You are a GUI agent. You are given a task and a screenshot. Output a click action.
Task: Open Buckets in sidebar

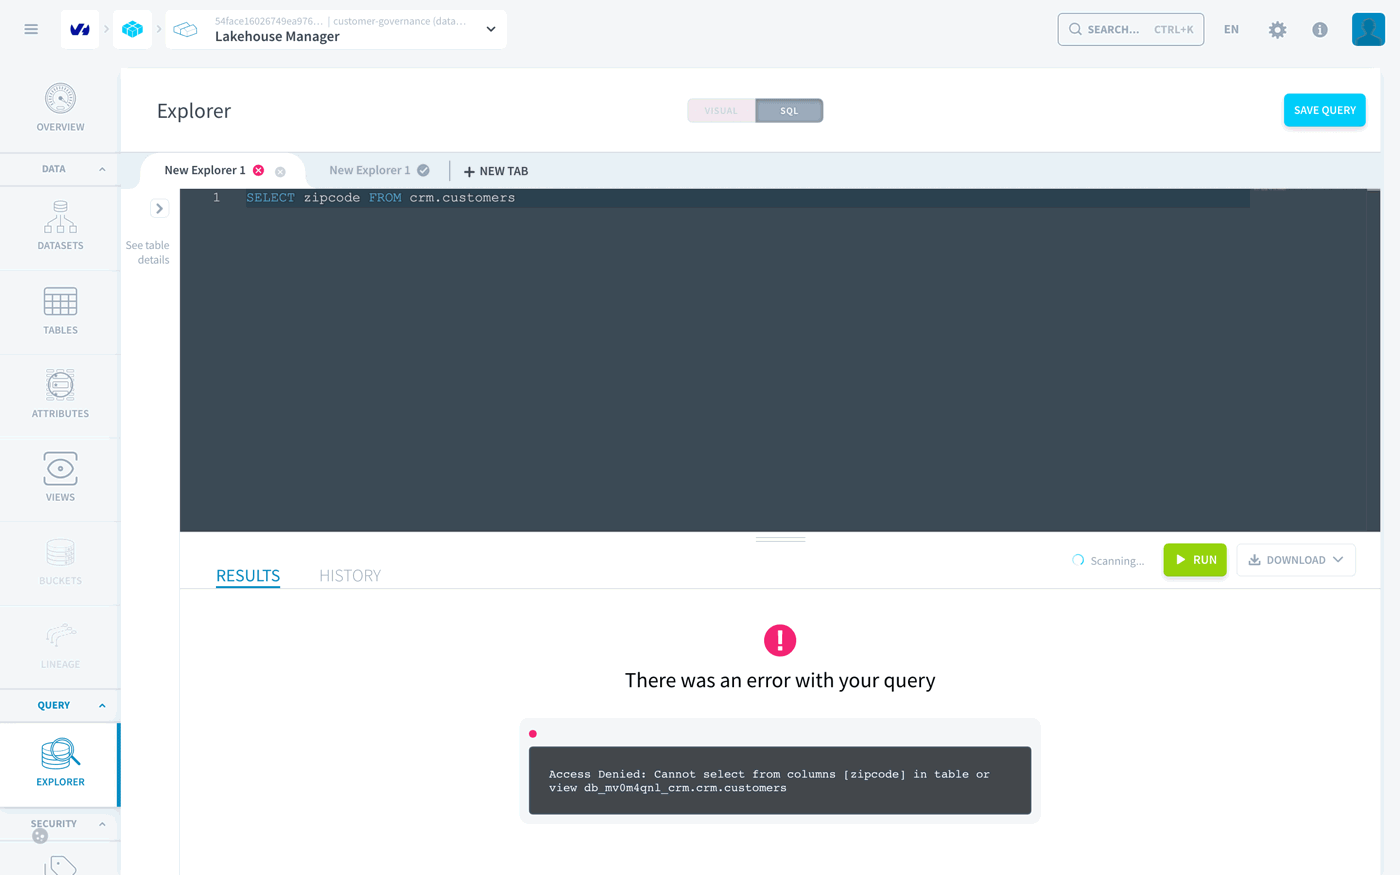coord(60,562)
